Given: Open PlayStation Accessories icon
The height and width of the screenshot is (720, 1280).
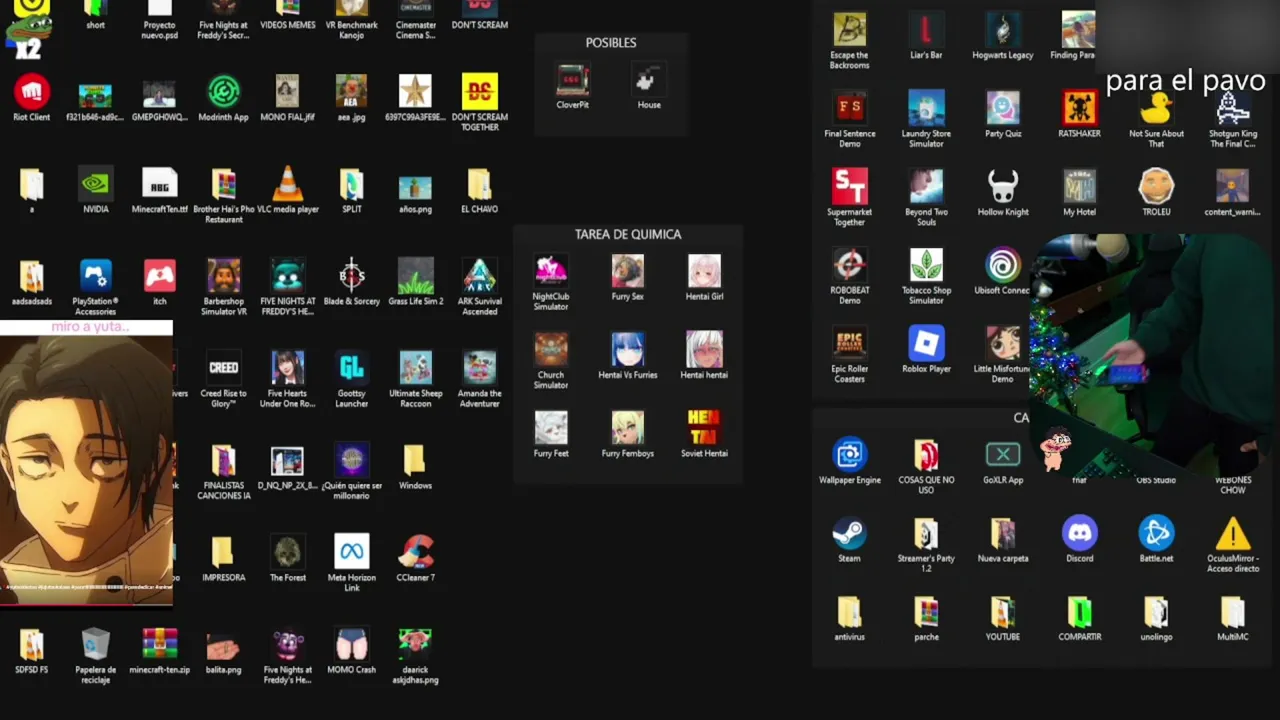Looking at the screenshot, I should click(95, 276).
